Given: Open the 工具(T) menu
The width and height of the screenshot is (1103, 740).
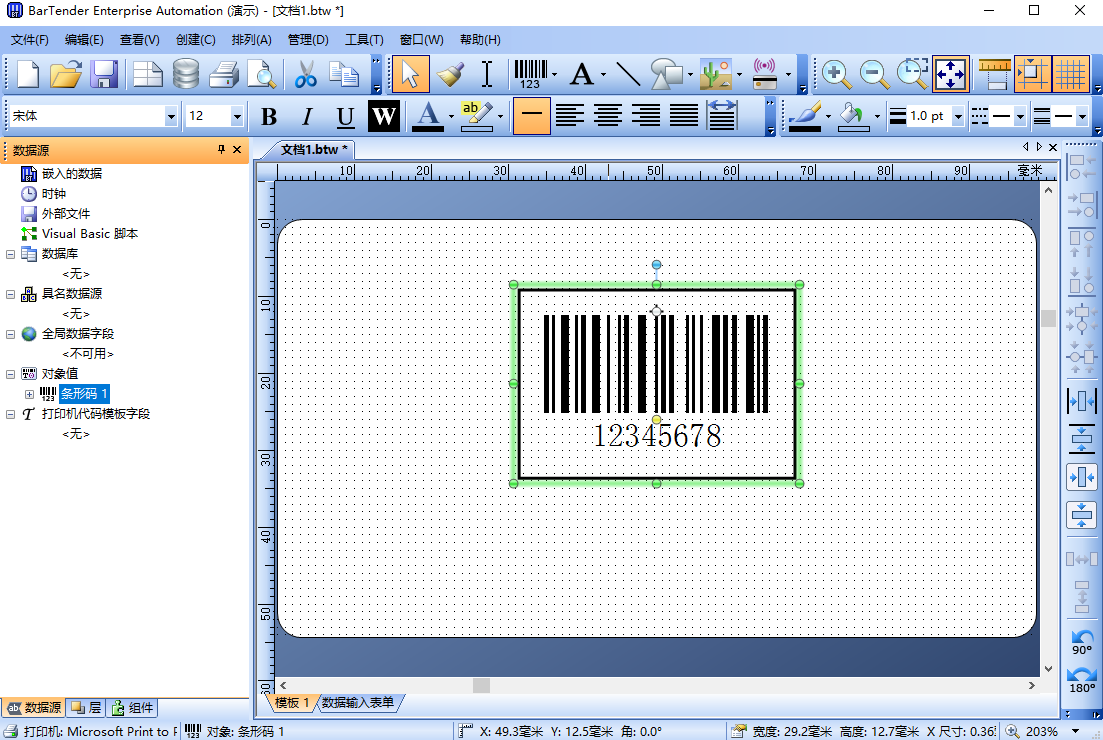Looking at the screenshot, I should pos(364,39).
